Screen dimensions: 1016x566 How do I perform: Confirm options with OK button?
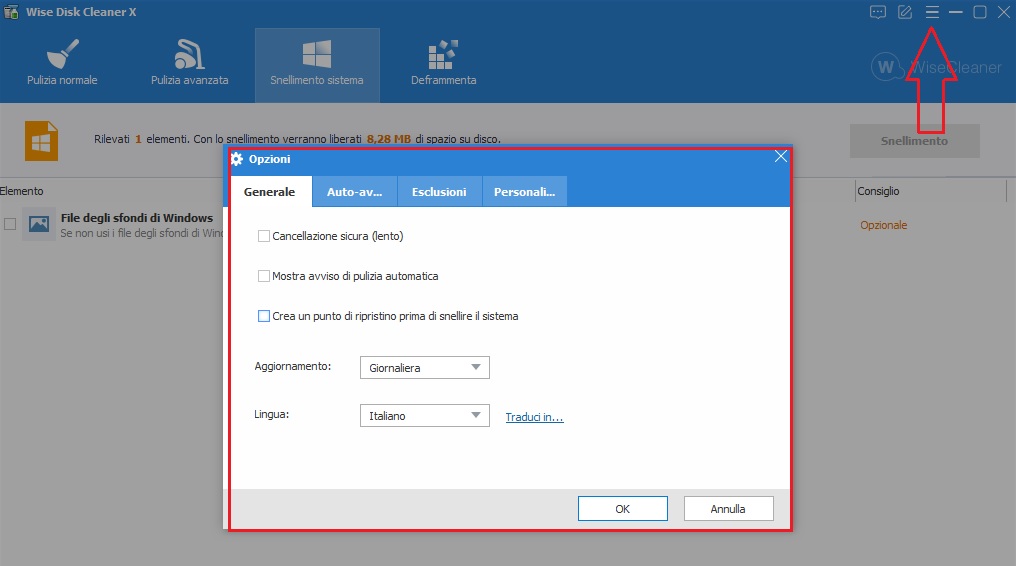click(x=623, y=508)
